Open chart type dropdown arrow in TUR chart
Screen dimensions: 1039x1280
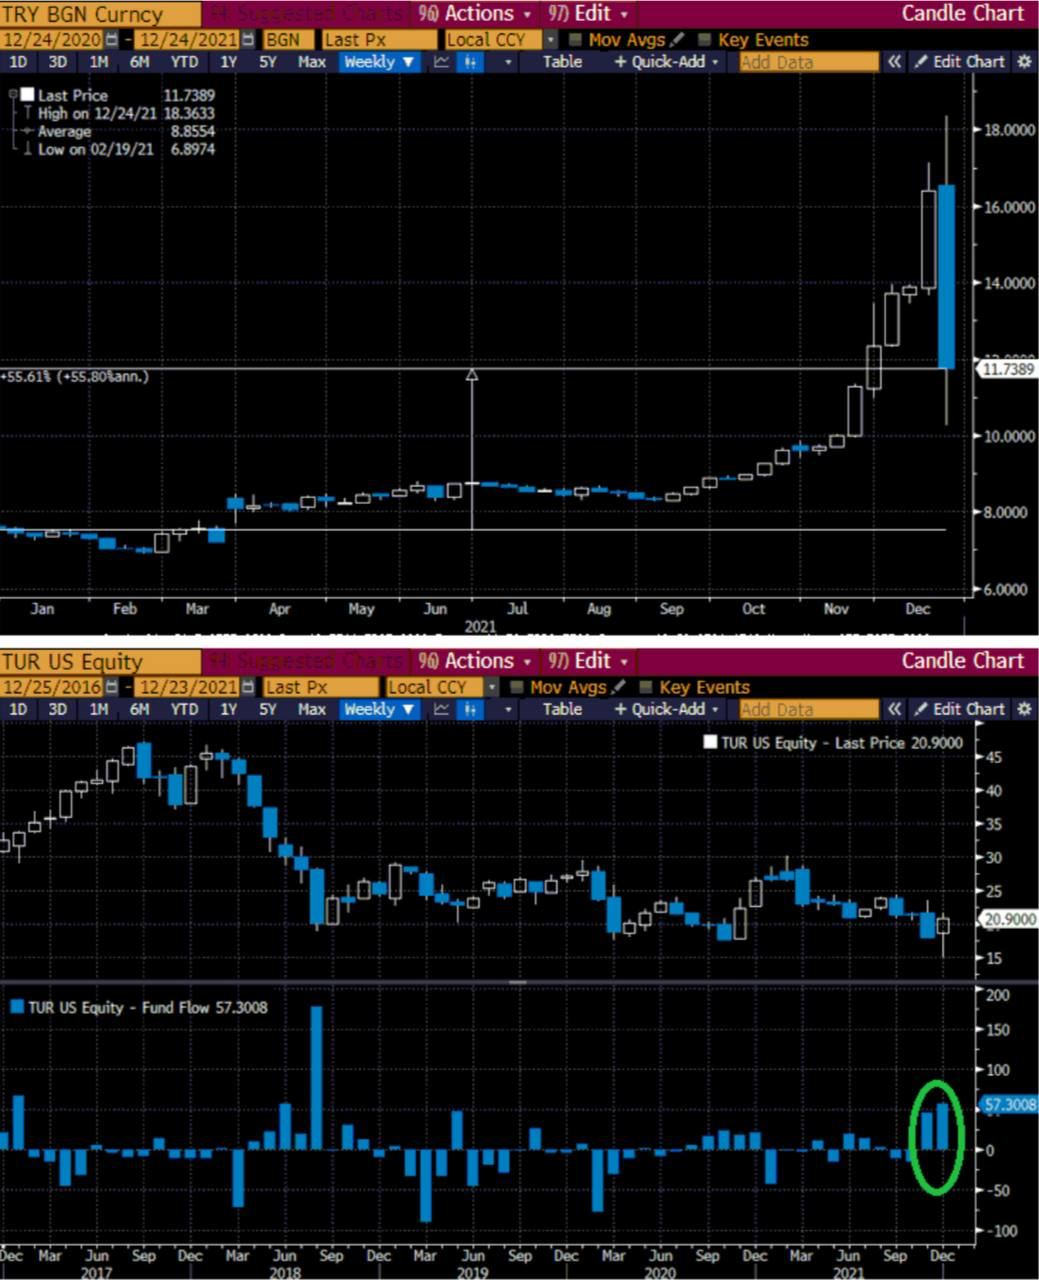point(508,709)
